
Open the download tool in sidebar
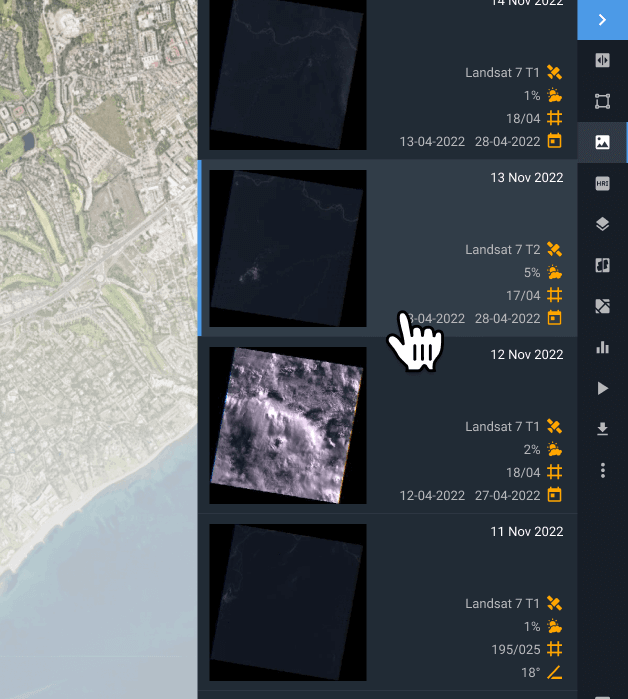(x=602, y=429)
